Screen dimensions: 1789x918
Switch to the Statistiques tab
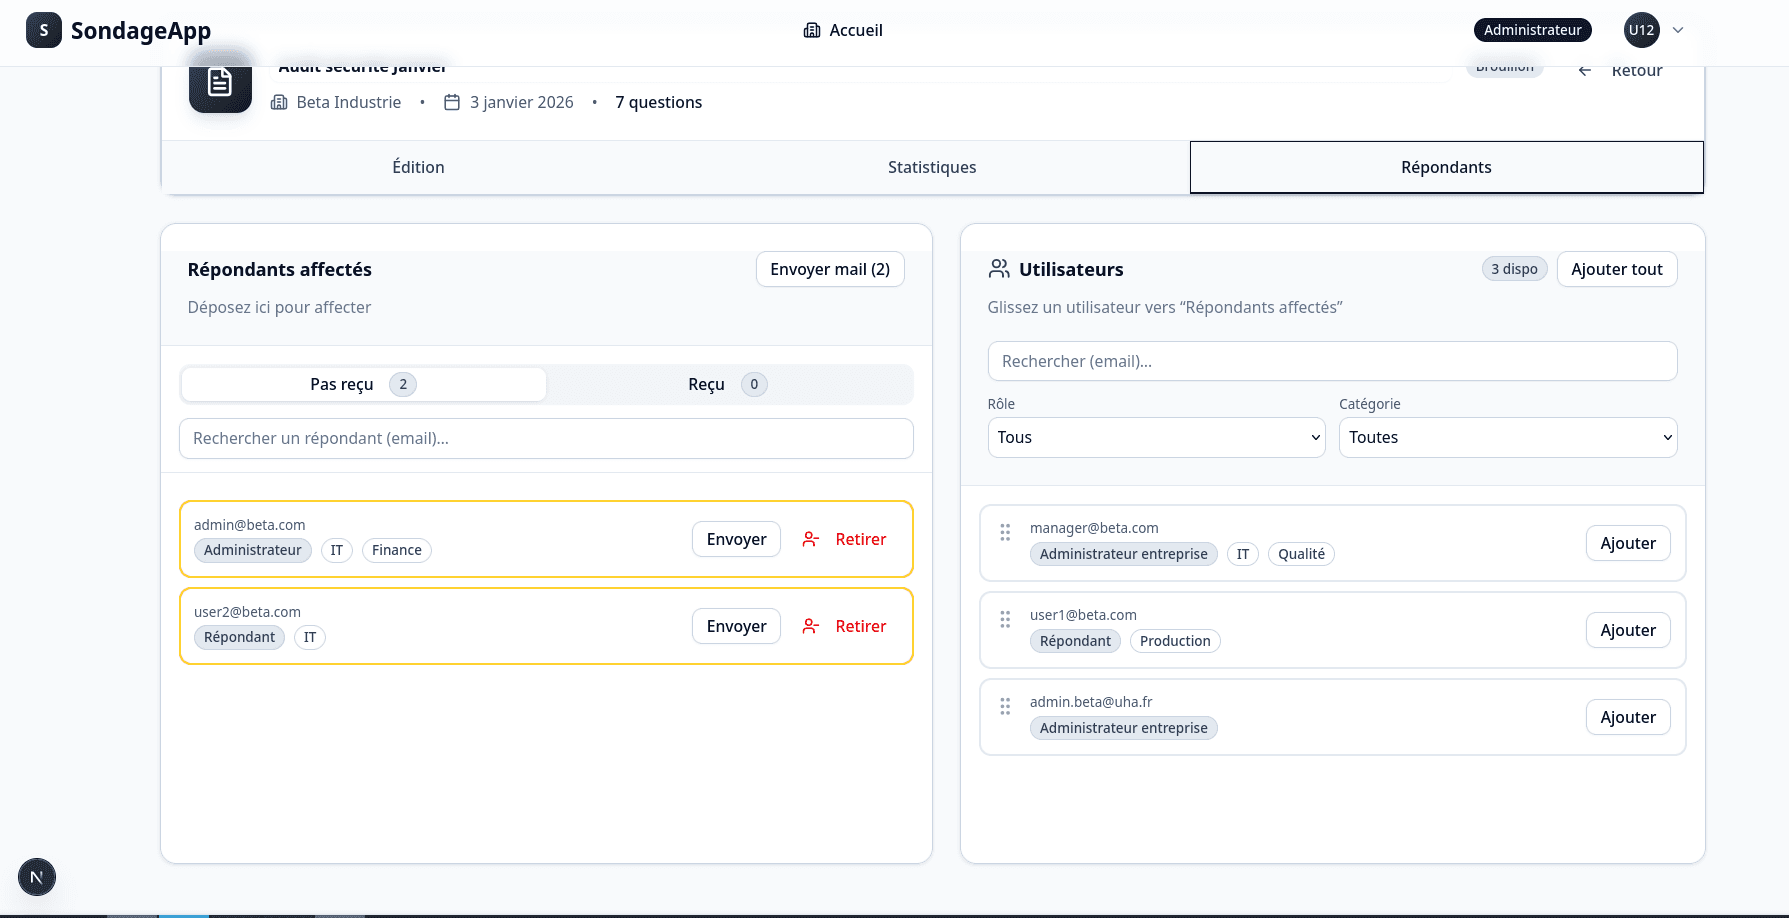932,167
